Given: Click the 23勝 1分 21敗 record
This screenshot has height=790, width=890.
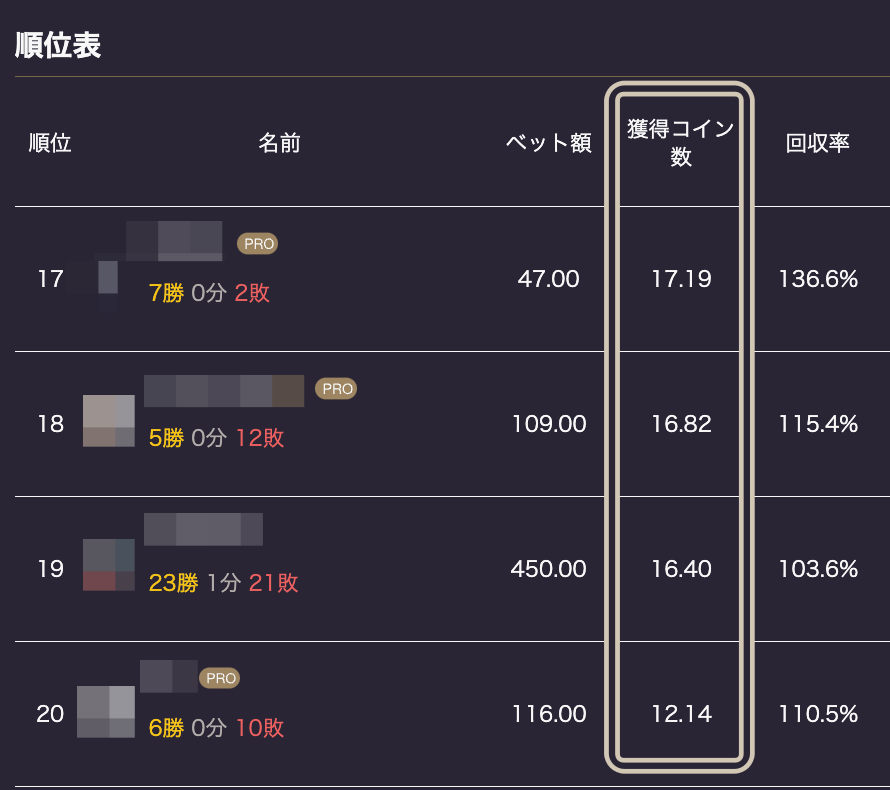Looking at the screenshot, I should (223, 583).
